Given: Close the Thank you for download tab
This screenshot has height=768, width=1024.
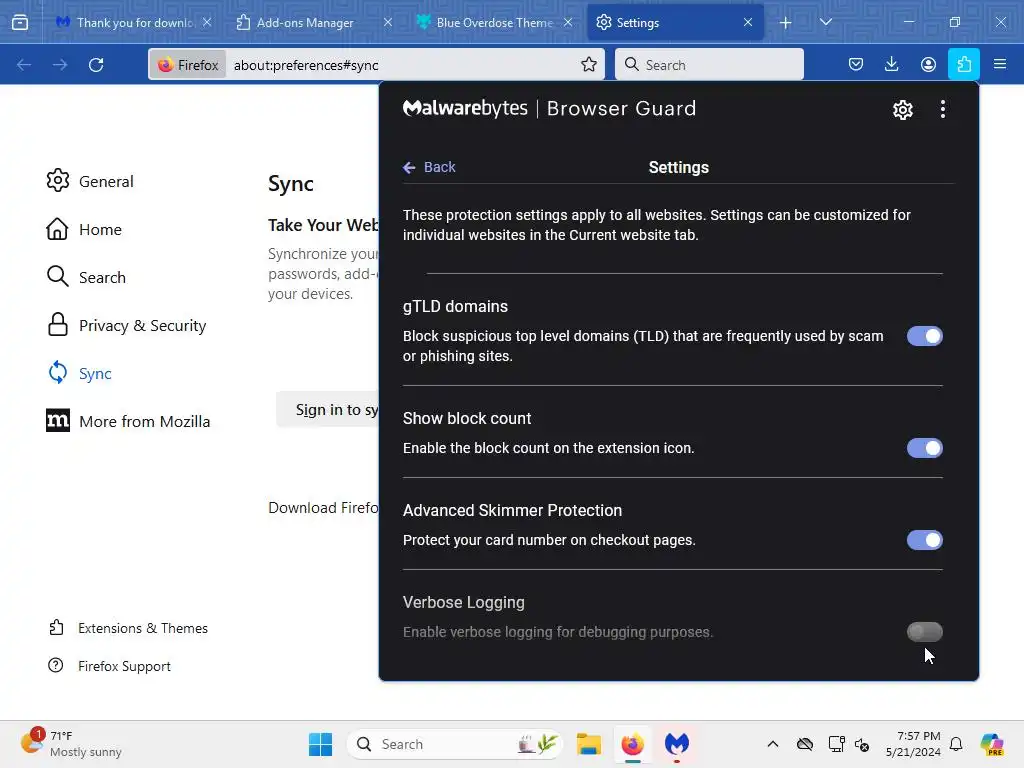Looking at the screenshot, I should click(207, 22).
